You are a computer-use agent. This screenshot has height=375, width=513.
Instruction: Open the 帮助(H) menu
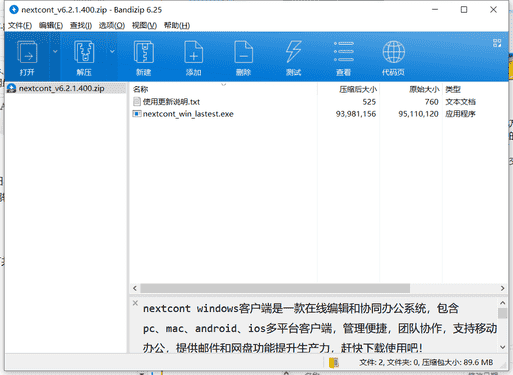point(177,25)
